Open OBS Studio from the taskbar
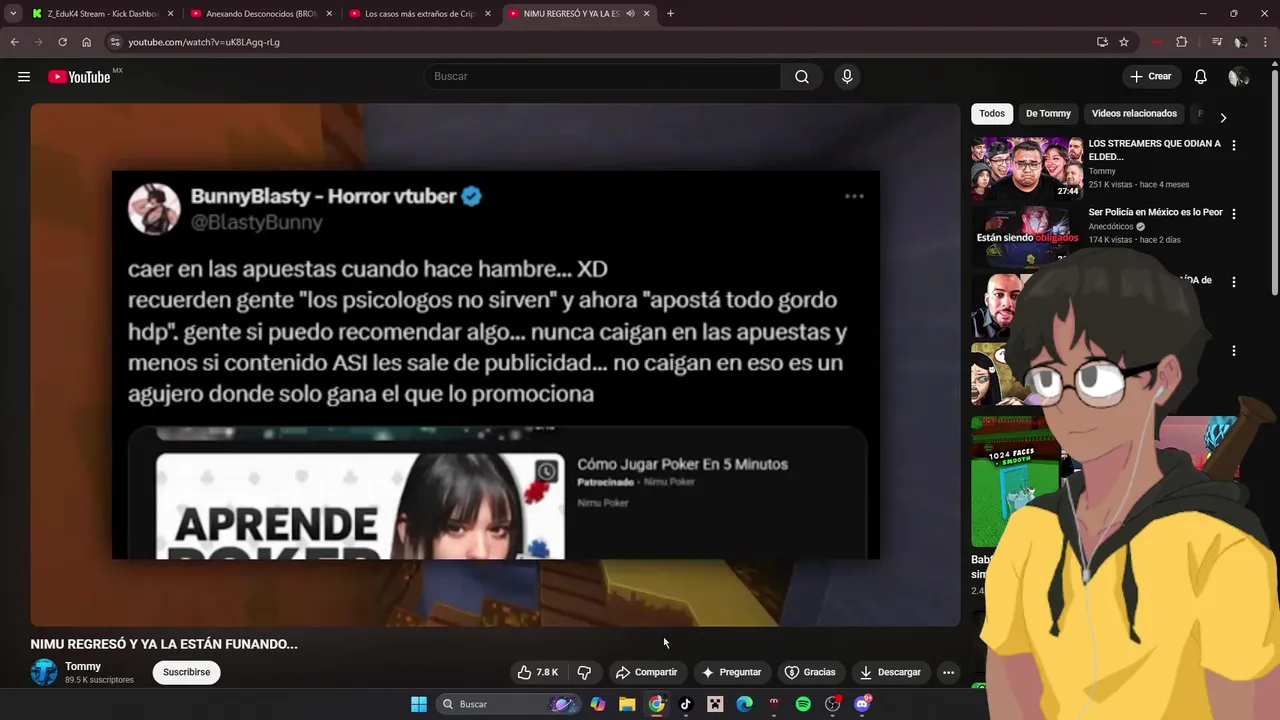The height and width of the screenshot is (720, 1280). (x=832, y=704)
